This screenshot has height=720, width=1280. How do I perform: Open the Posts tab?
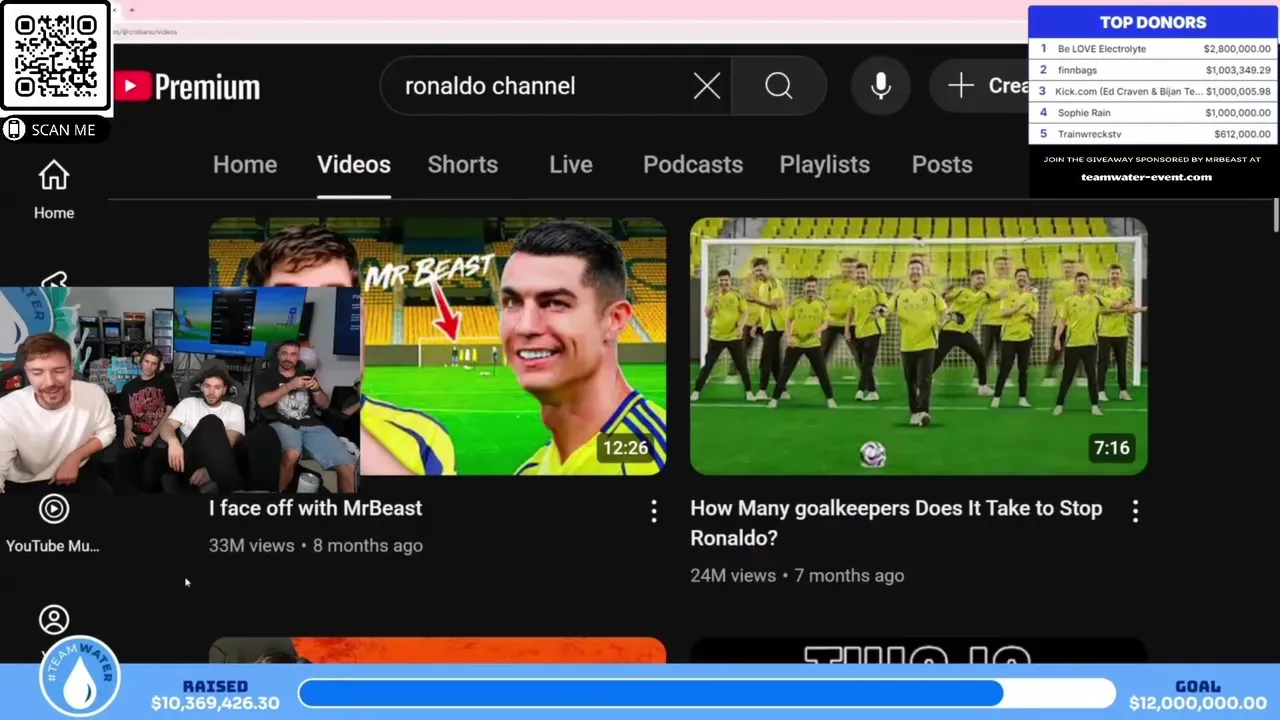[x=942, y=165]
